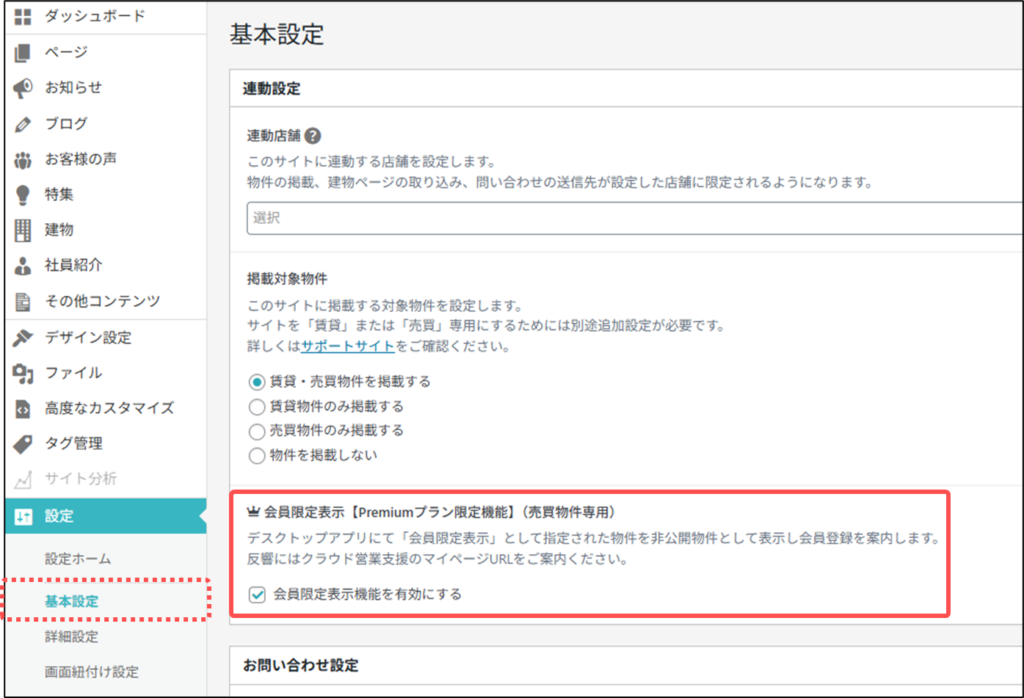Viewport: 1024px width, 698px height.
Task: Click the help icon next to 連動店舗
Action: pyautogui.click(x=313, y=136)
